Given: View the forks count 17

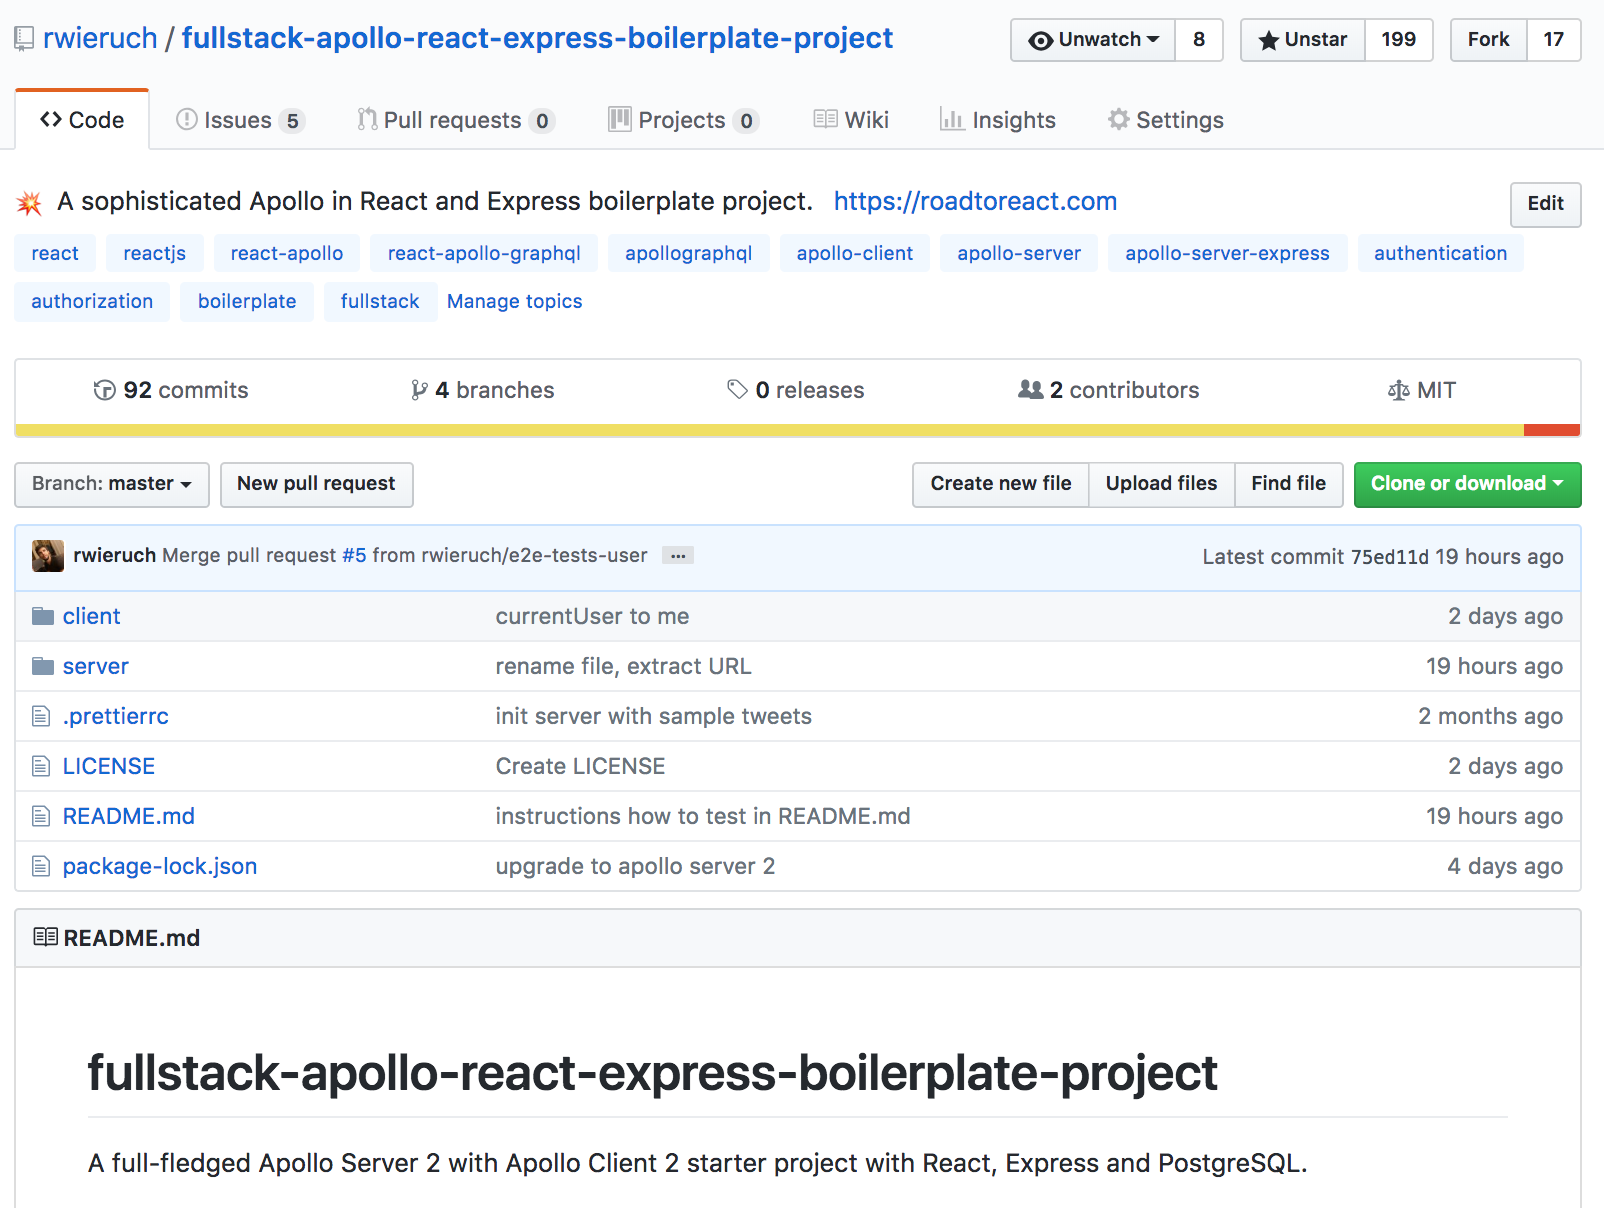Looking at the screenshot, I should 1554,40.
